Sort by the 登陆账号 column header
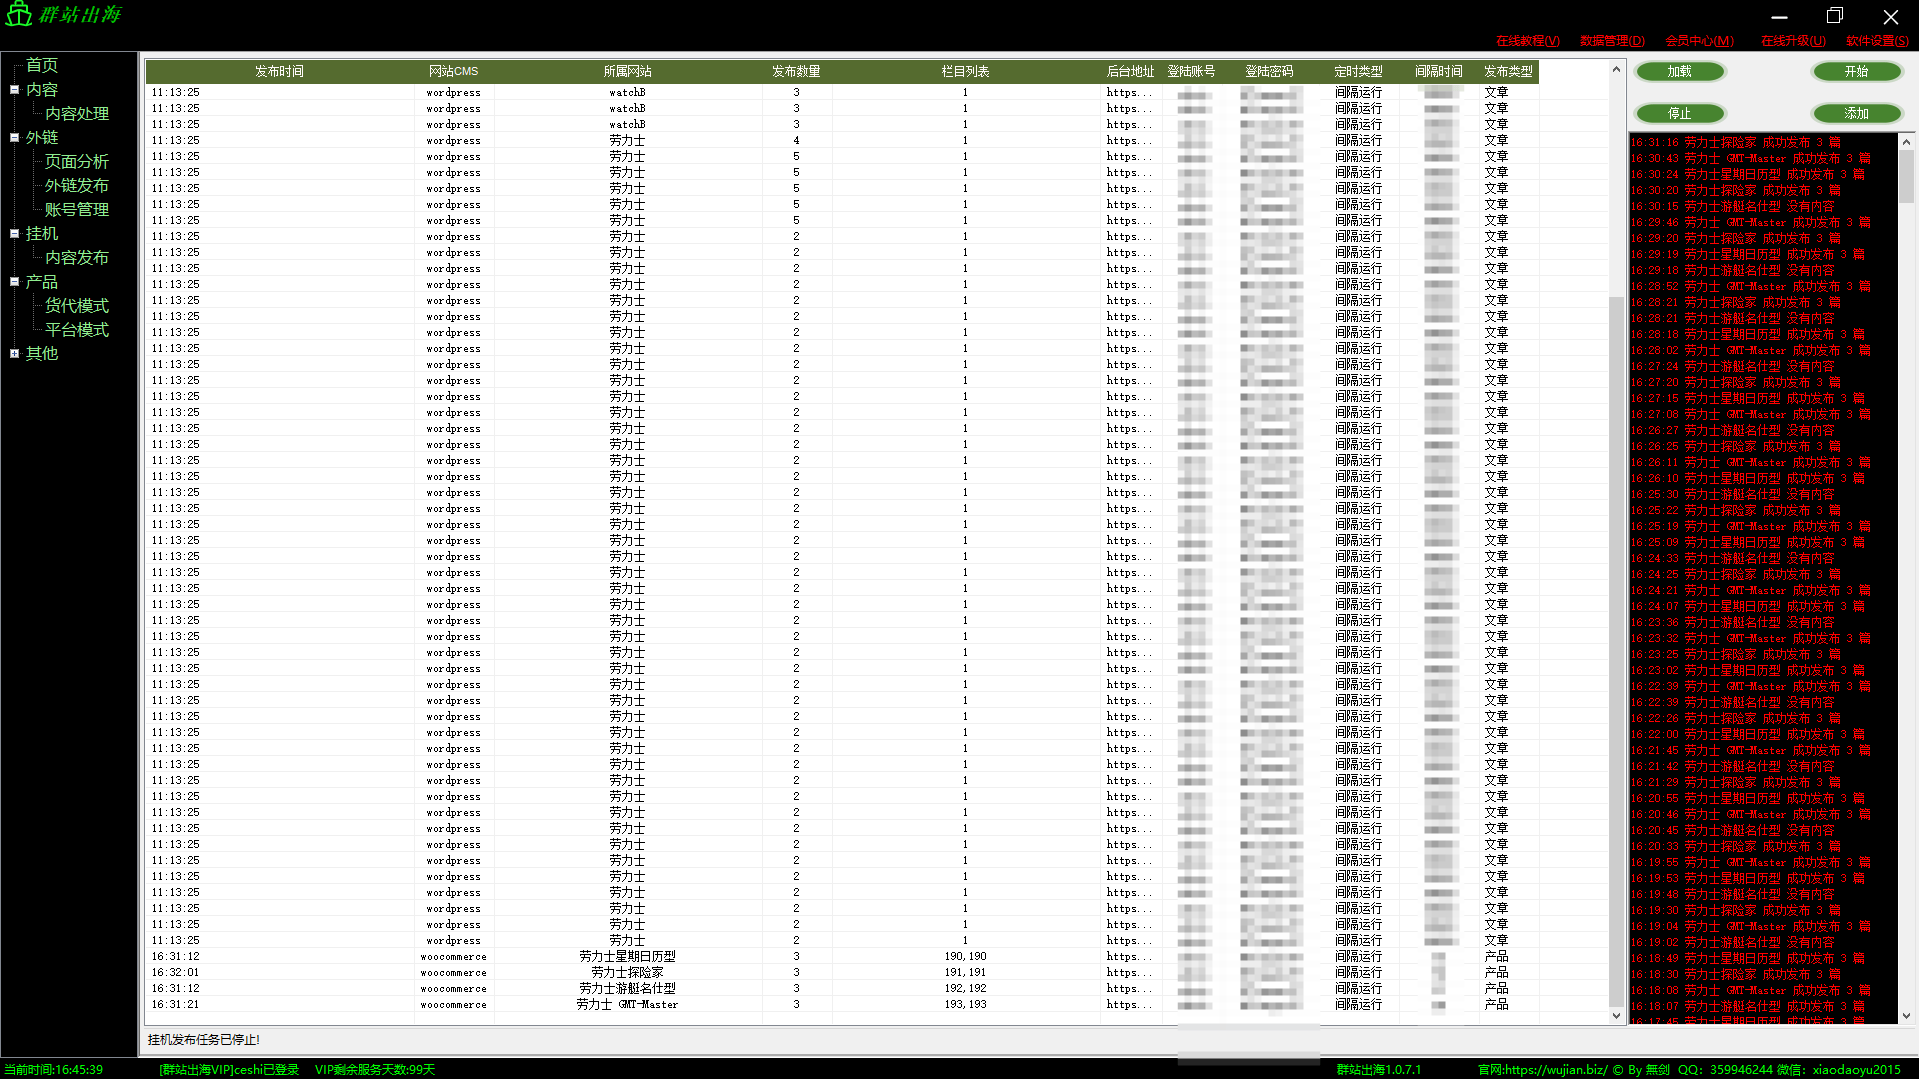1919x1079 pixels. coord(1192,72)
